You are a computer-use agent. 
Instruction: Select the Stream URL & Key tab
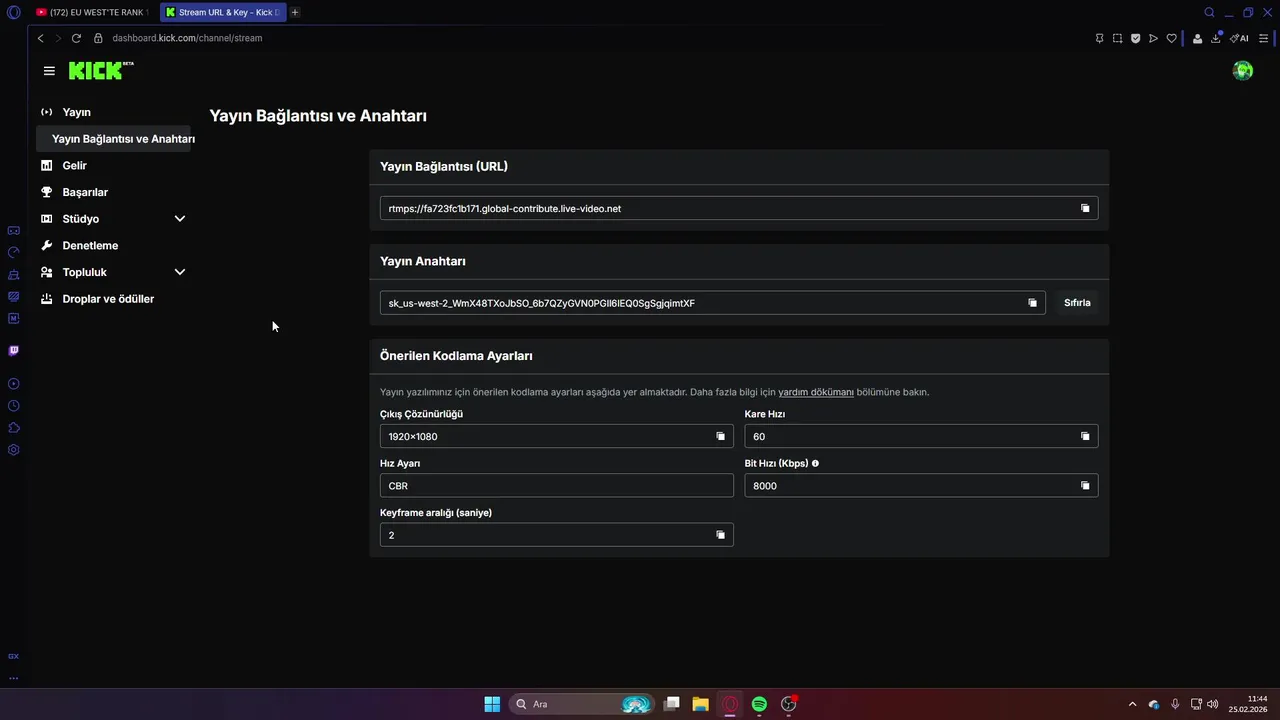222,12
